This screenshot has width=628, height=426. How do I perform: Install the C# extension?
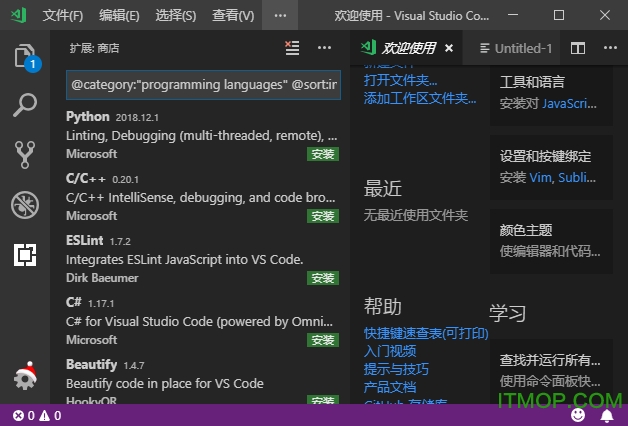pos(323,340)
